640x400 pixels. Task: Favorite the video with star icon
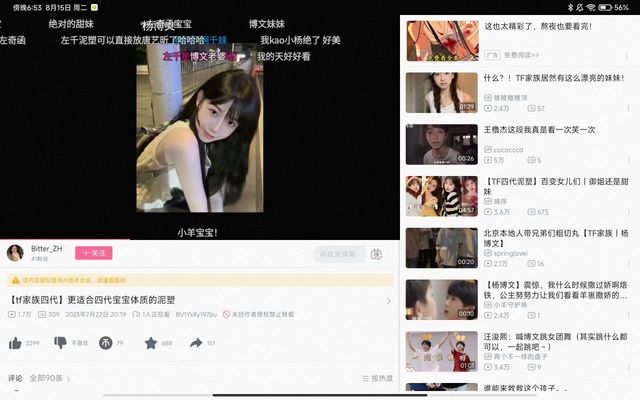point(151,343)
